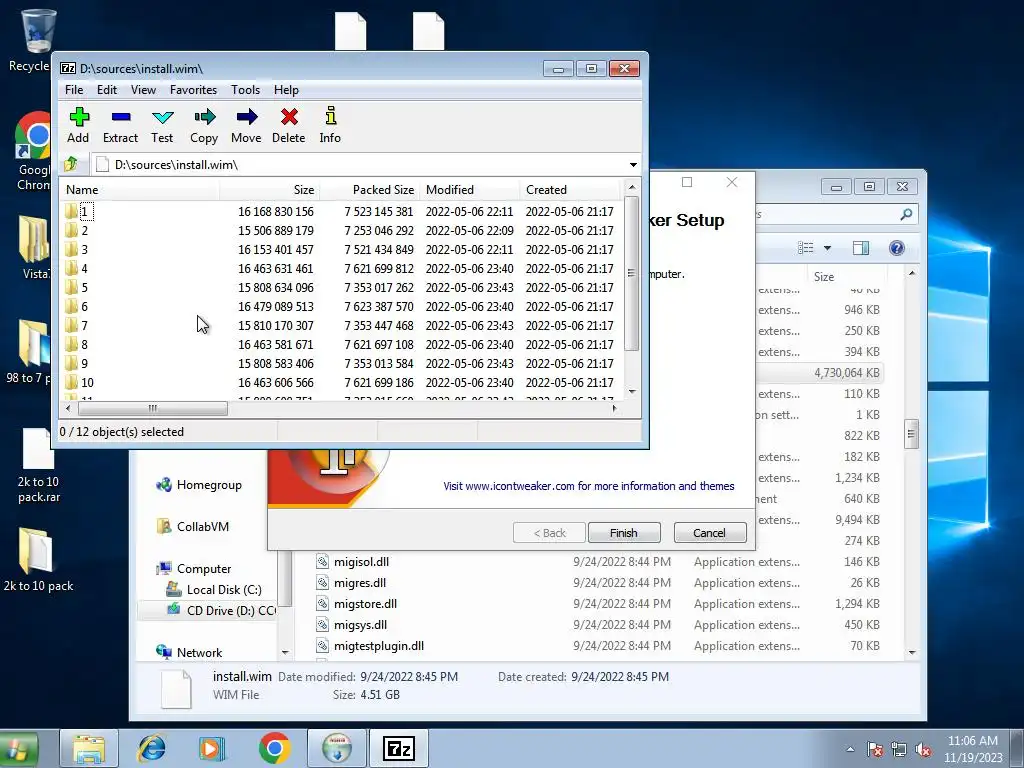1024x768 pixels.
Task: Click the 7-Zip horizontal scrollbar thumb
Action: 153,409
